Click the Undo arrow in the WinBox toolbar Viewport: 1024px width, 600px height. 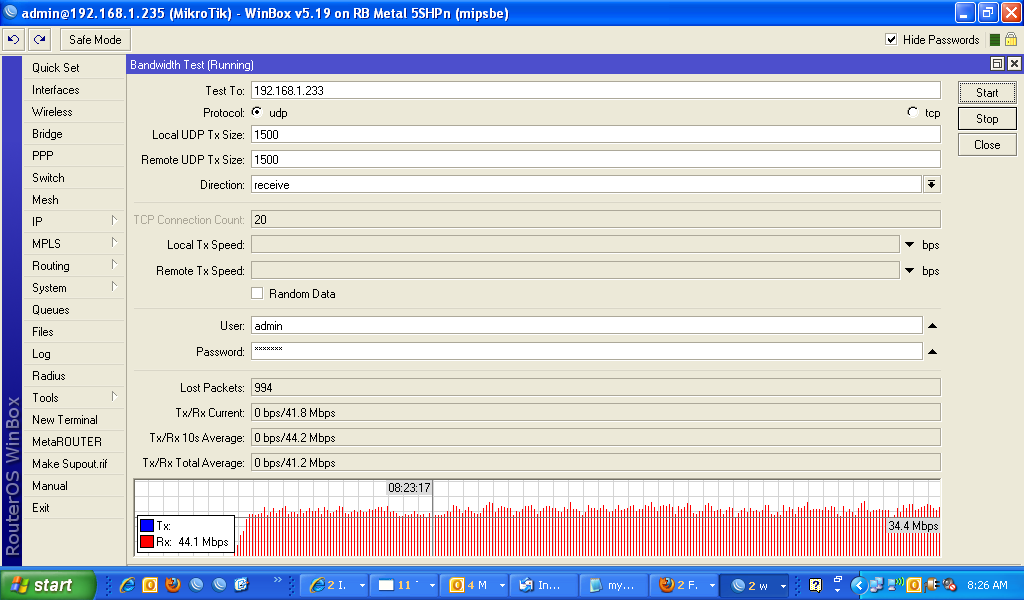click(13, 40)
